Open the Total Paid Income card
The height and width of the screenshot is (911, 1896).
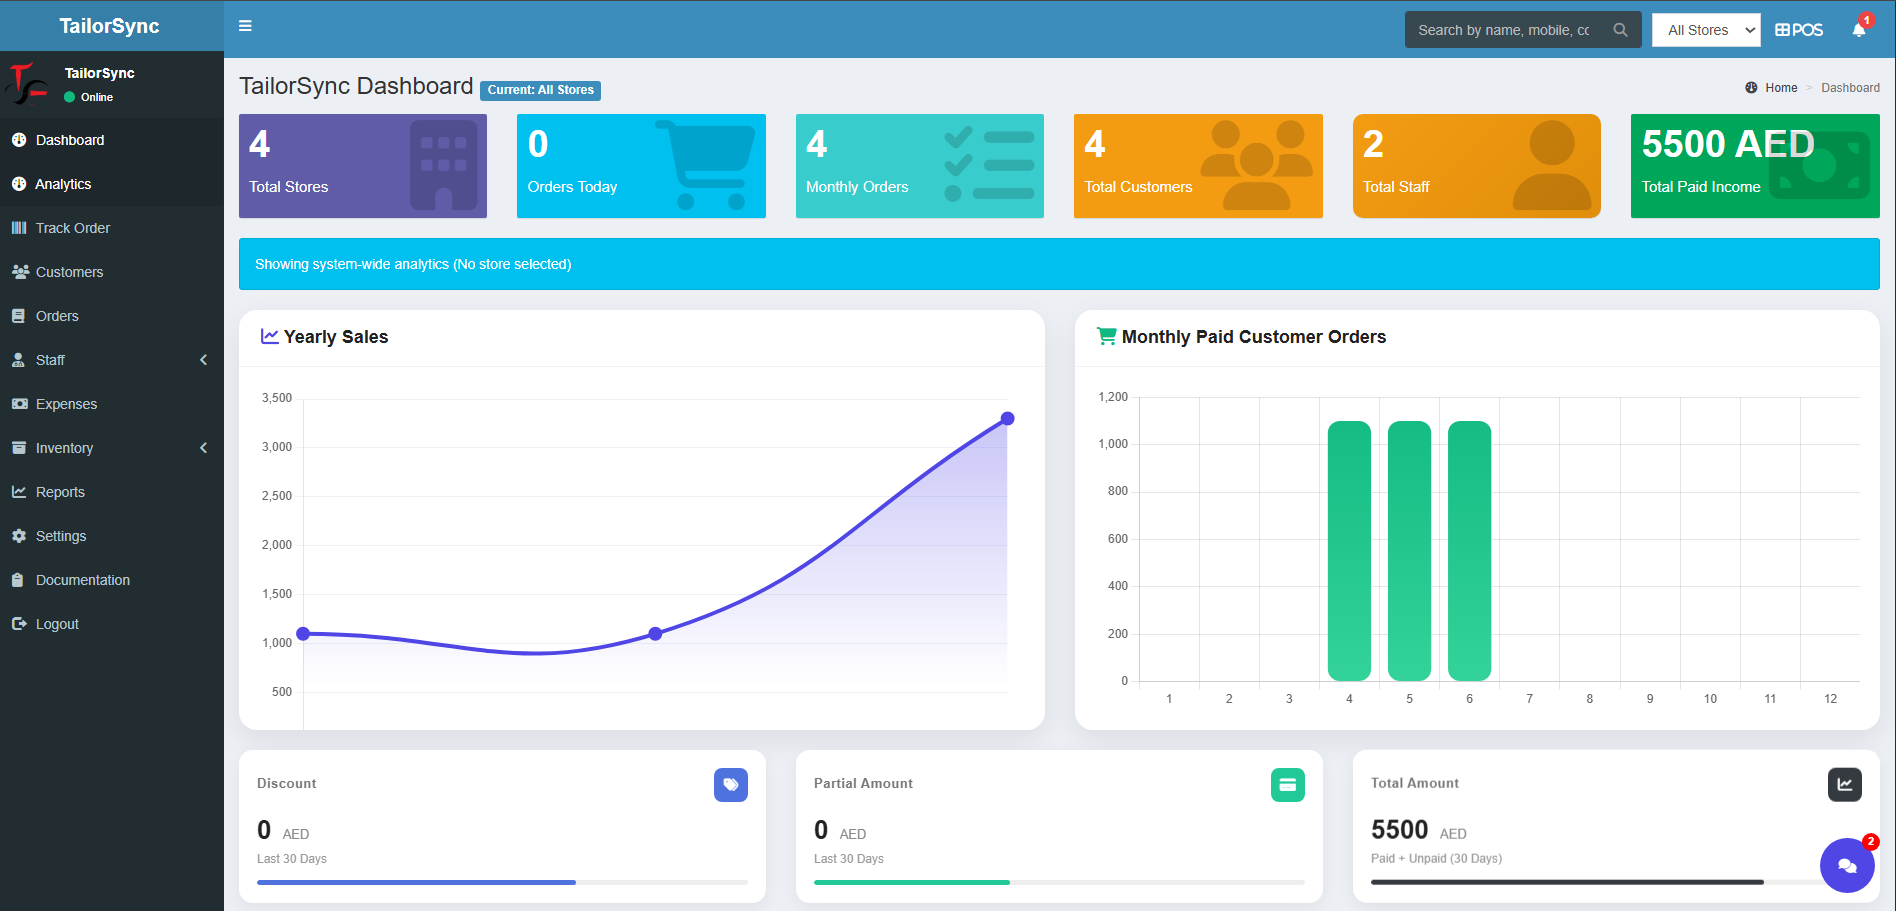[1755, 166]
